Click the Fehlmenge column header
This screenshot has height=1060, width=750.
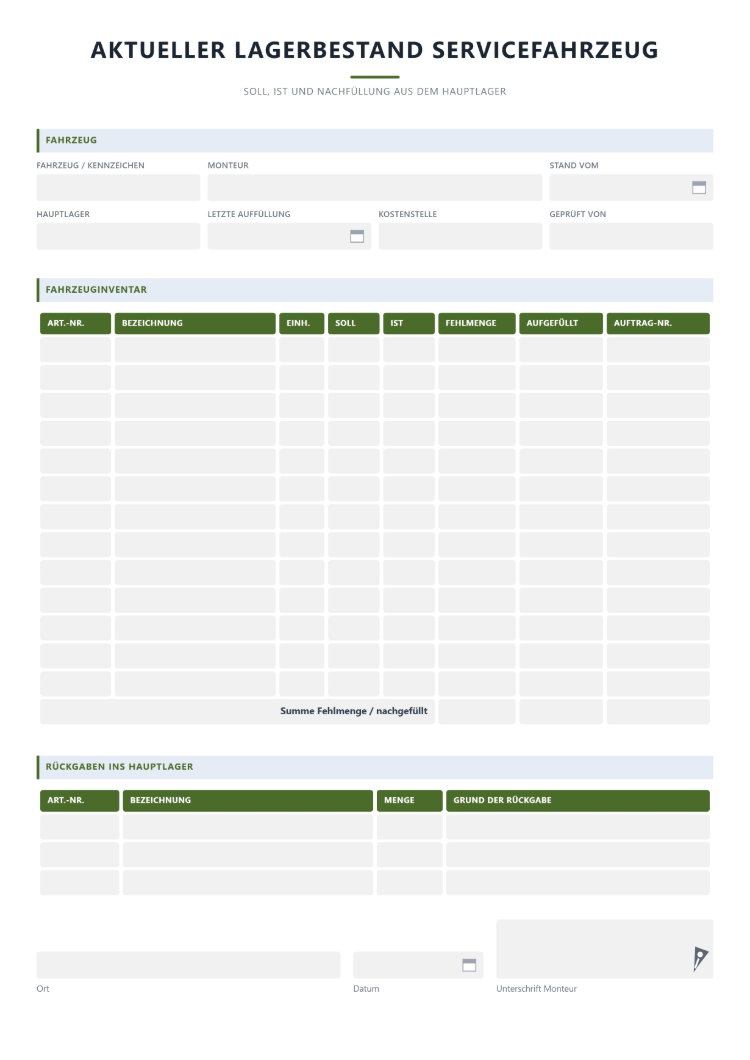(477, 323)
